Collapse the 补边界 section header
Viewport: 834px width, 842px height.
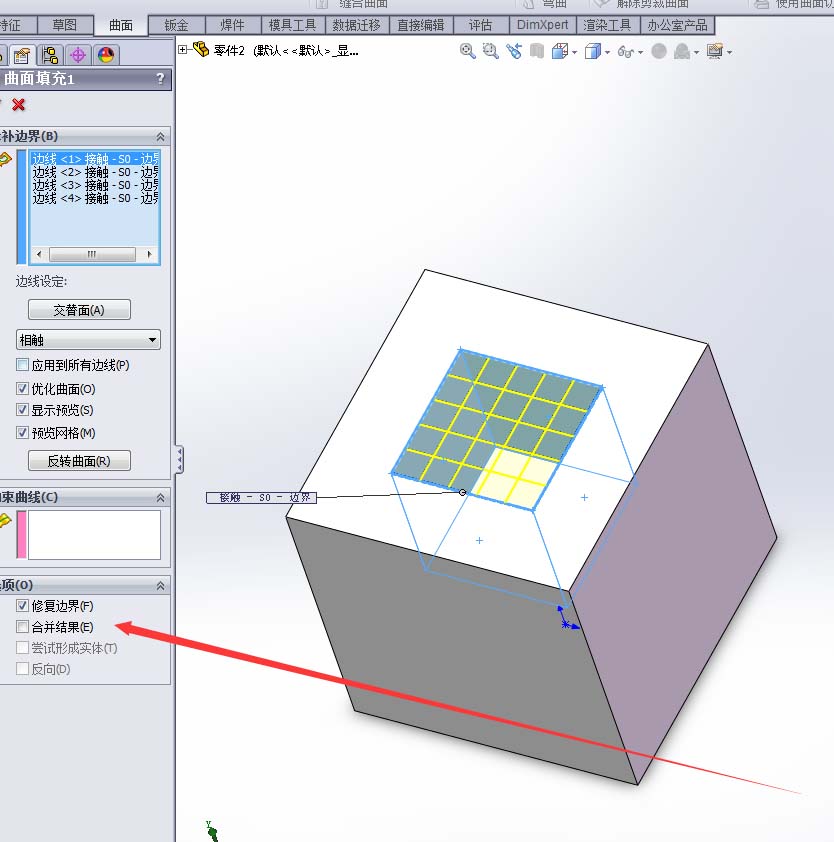tap(159, 135)
